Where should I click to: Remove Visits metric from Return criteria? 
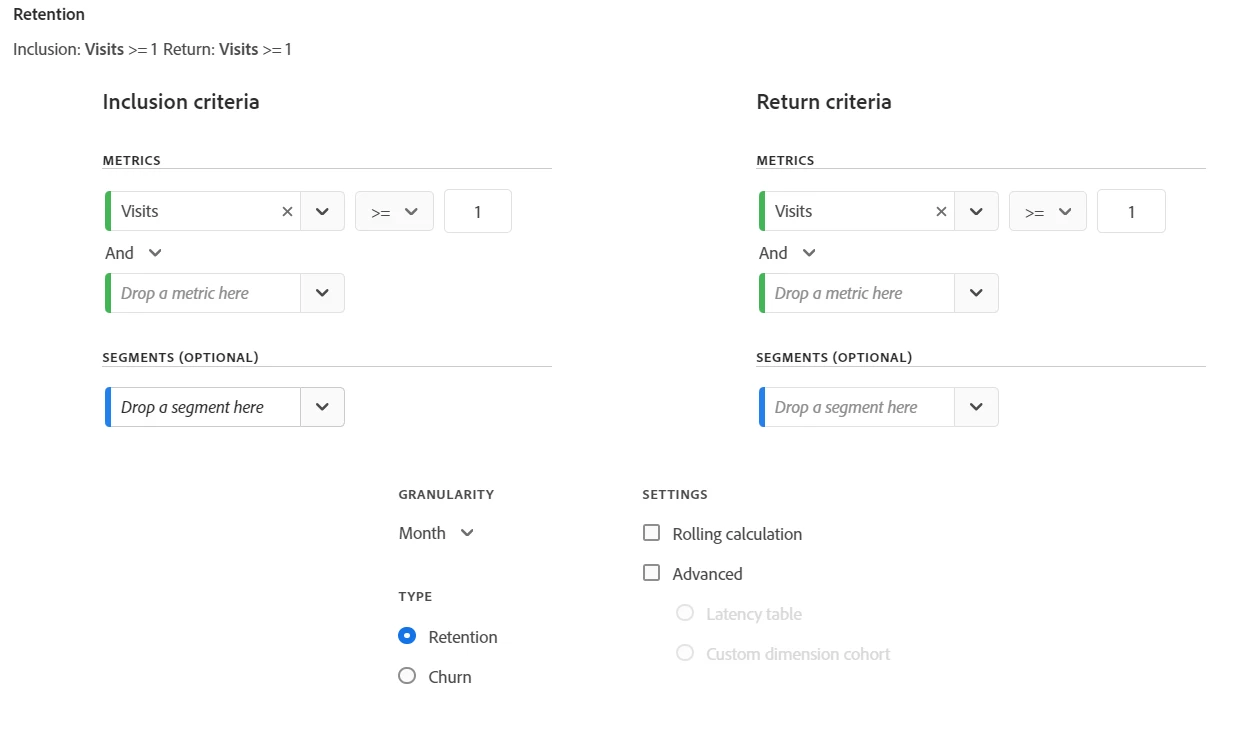point(941,212)
